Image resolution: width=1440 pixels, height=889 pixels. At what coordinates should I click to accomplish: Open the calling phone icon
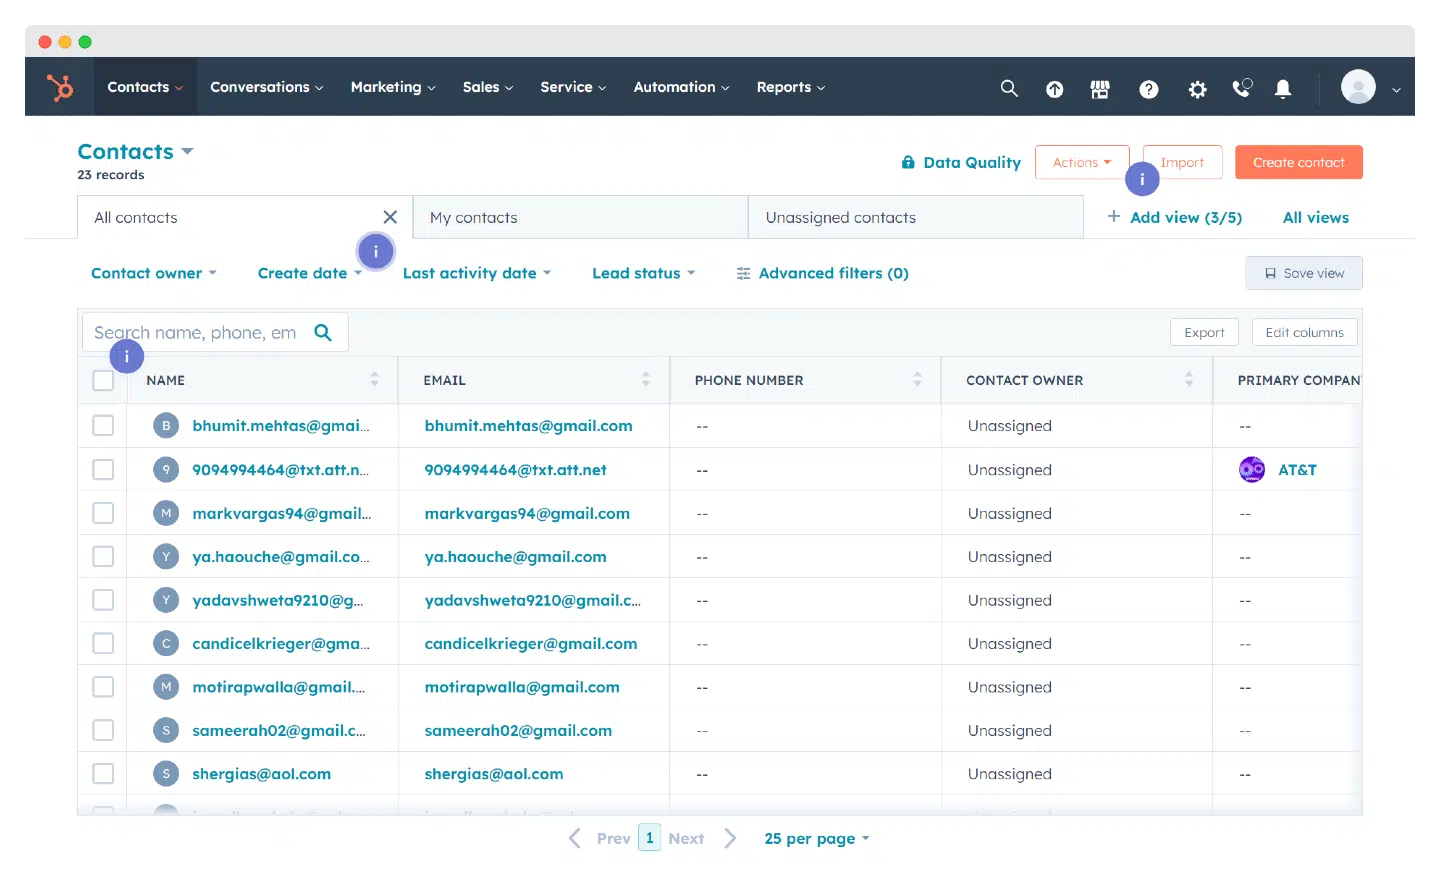click(1241, 88)
